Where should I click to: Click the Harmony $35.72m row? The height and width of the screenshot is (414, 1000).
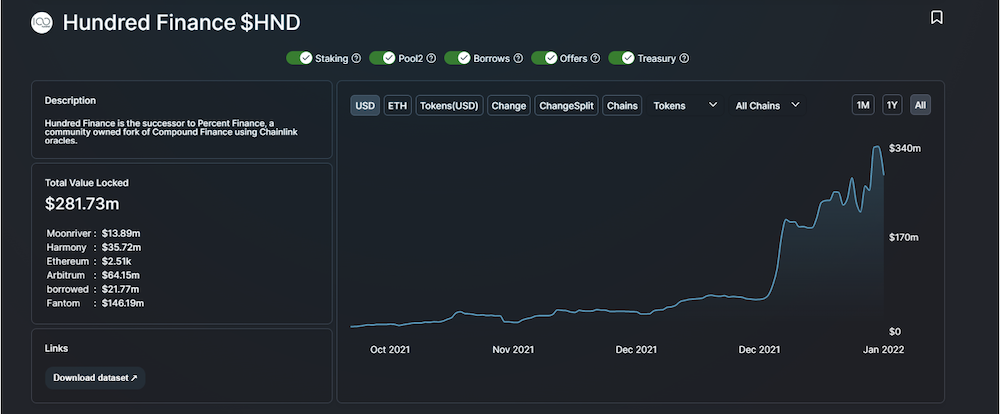click(94, 247)
